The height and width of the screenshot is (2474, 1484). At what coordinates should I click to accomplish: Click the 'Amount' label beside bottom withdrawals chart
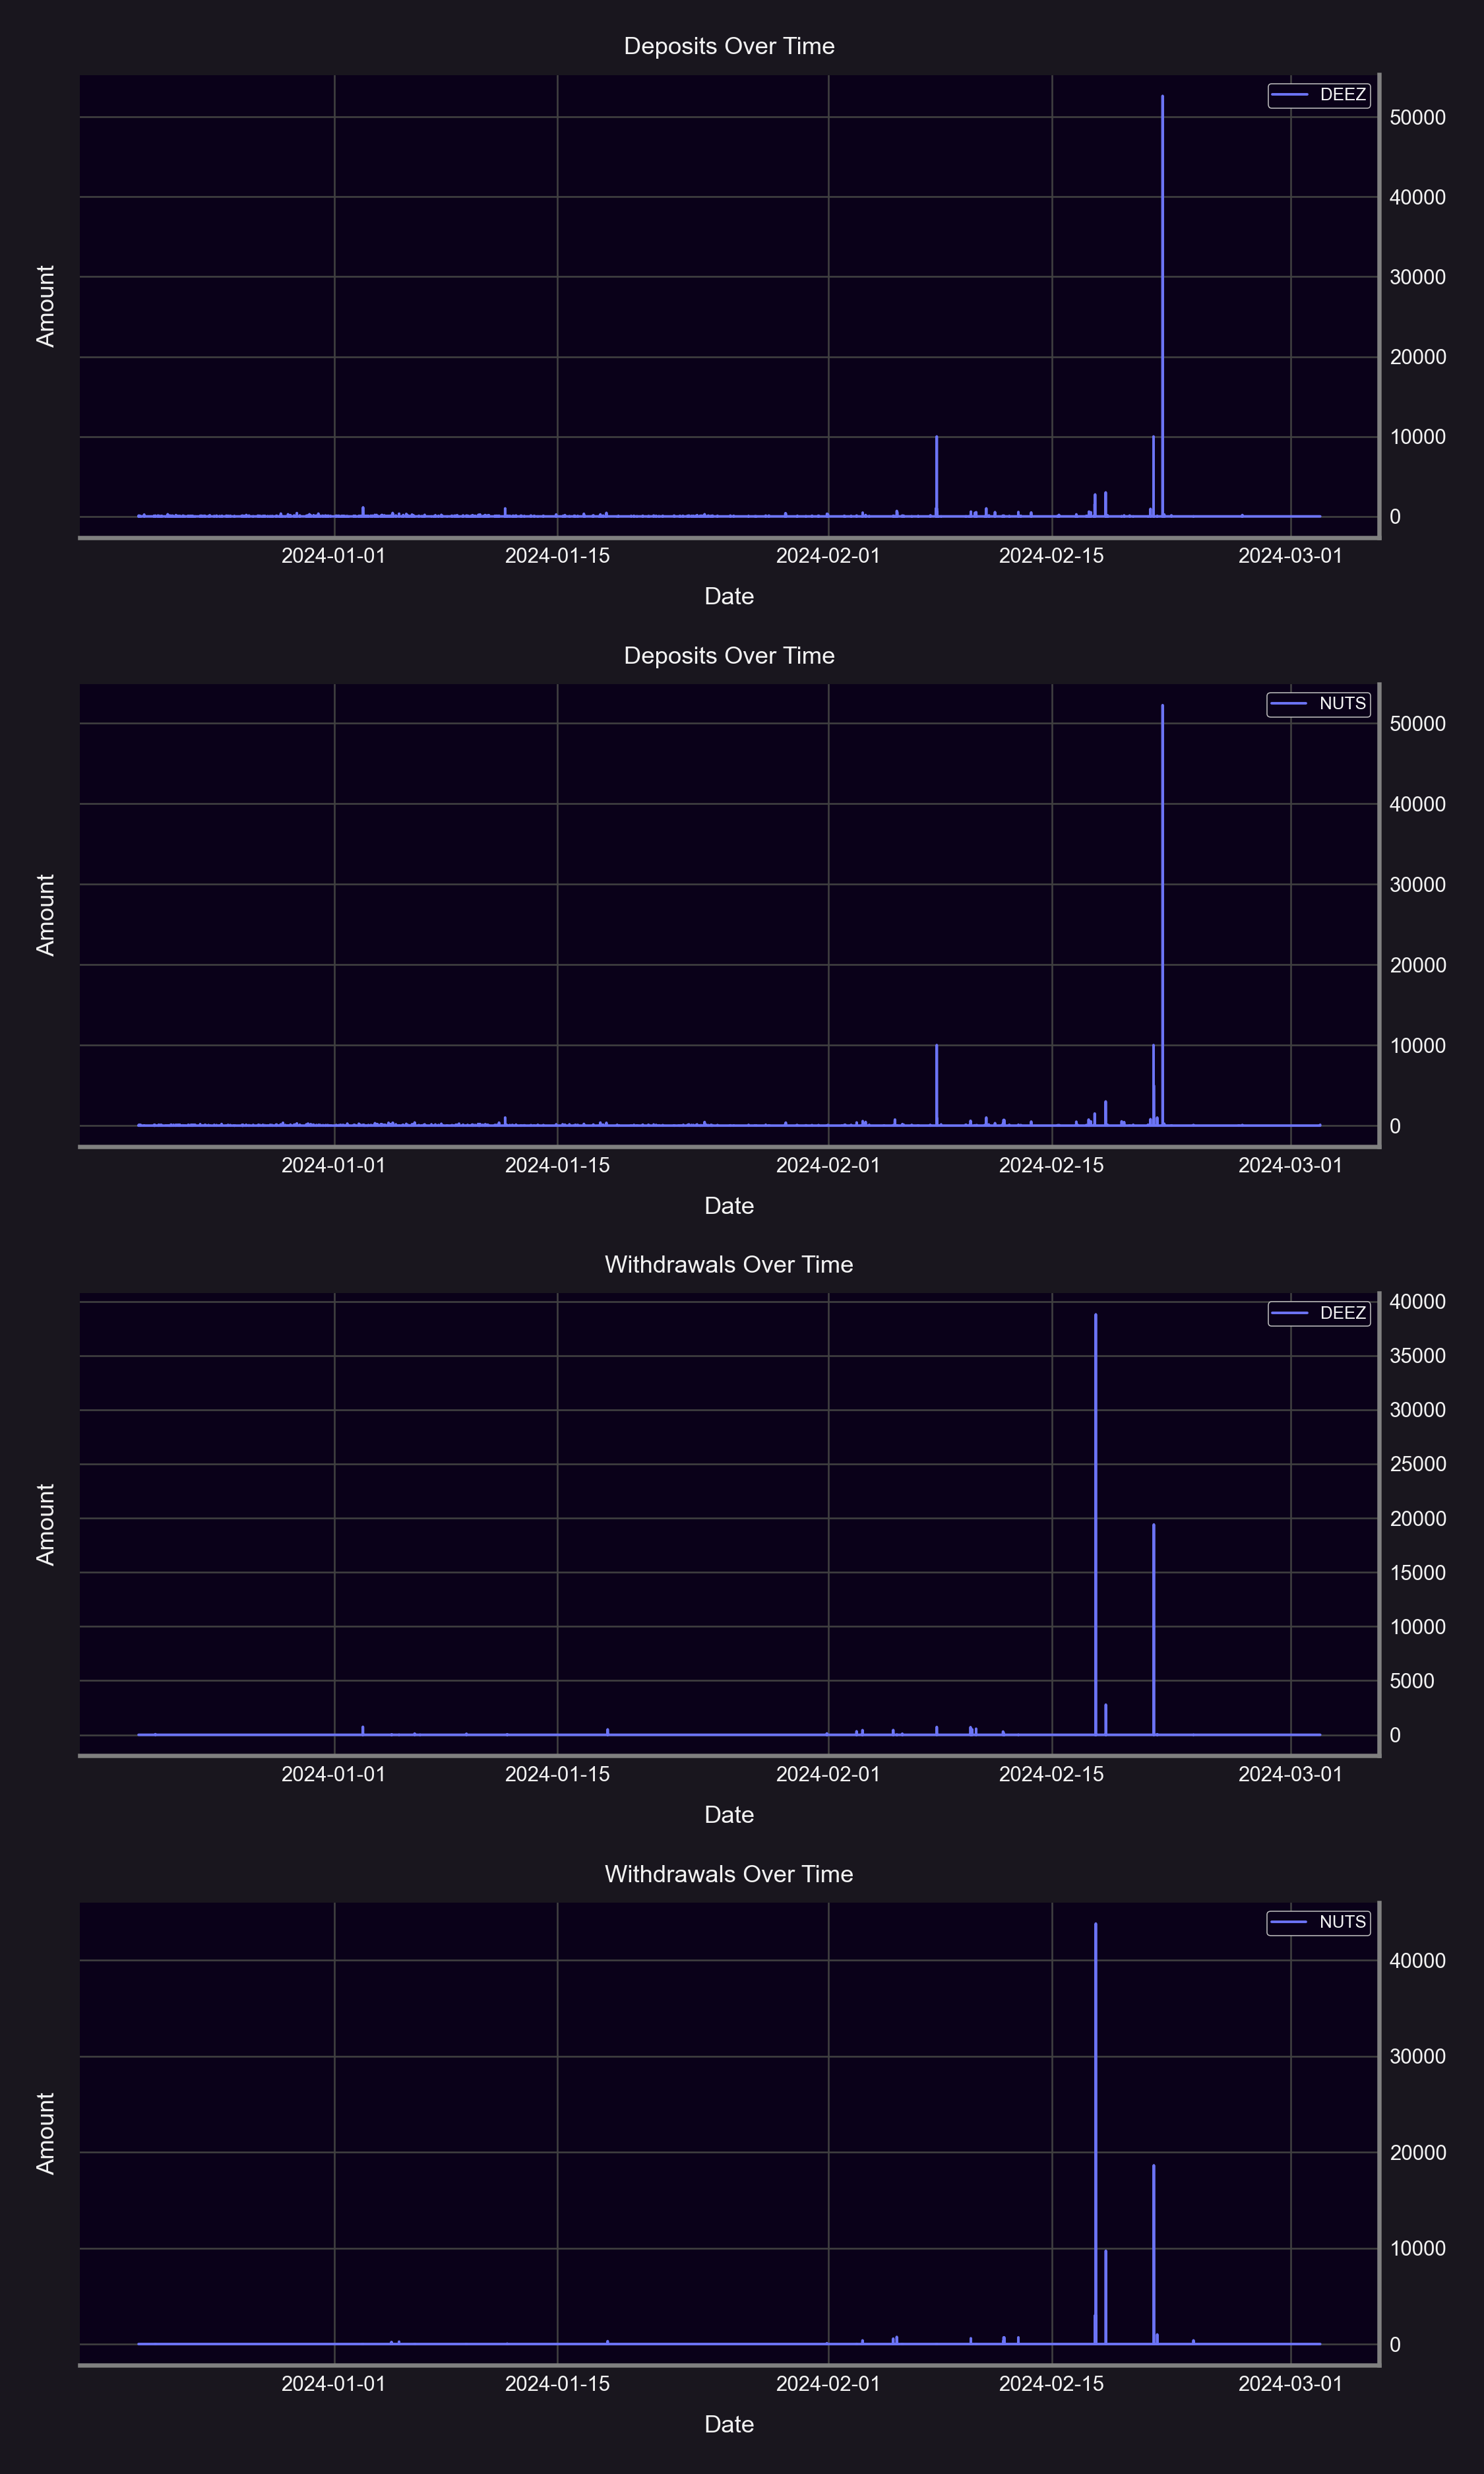click(x=46, y=2133)
